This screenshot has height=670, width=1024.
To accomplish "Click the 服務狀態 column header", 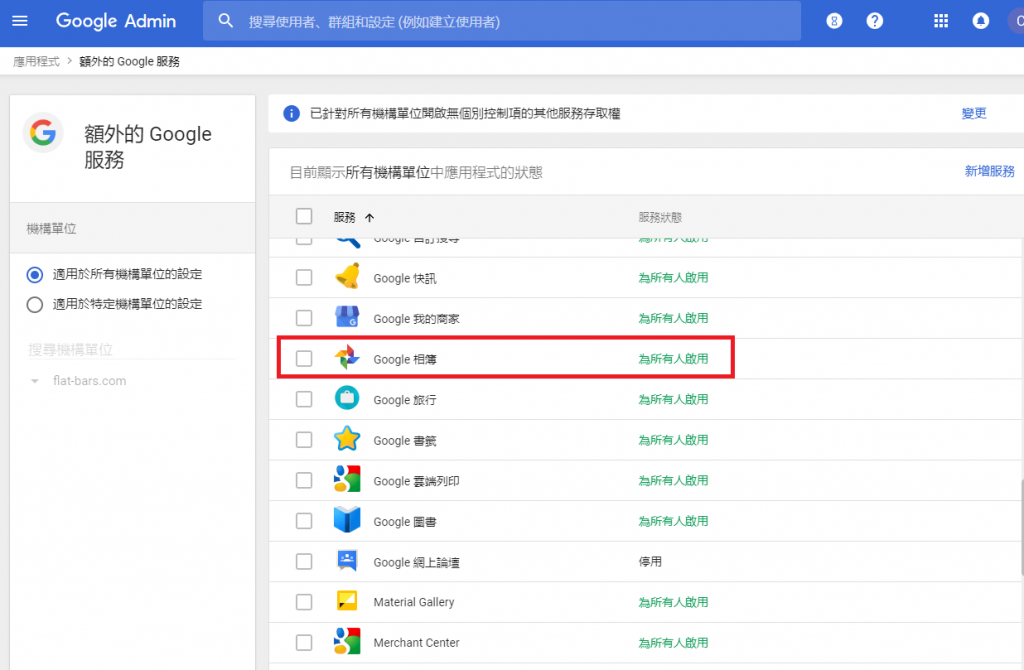I will click(x=660, y=217).
